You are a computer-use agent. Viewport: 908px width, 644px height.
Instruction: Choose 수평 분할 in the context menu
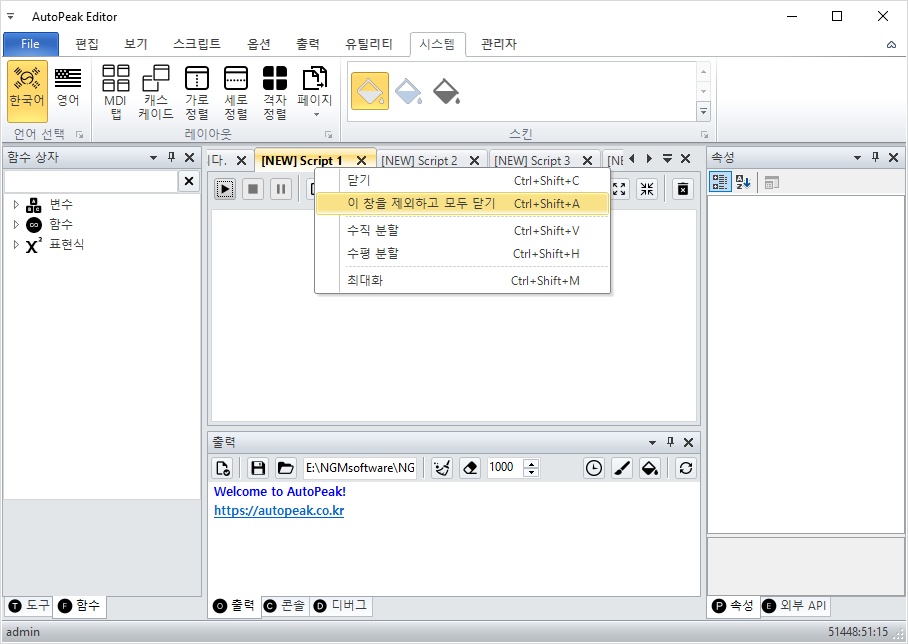click(463, 254)
